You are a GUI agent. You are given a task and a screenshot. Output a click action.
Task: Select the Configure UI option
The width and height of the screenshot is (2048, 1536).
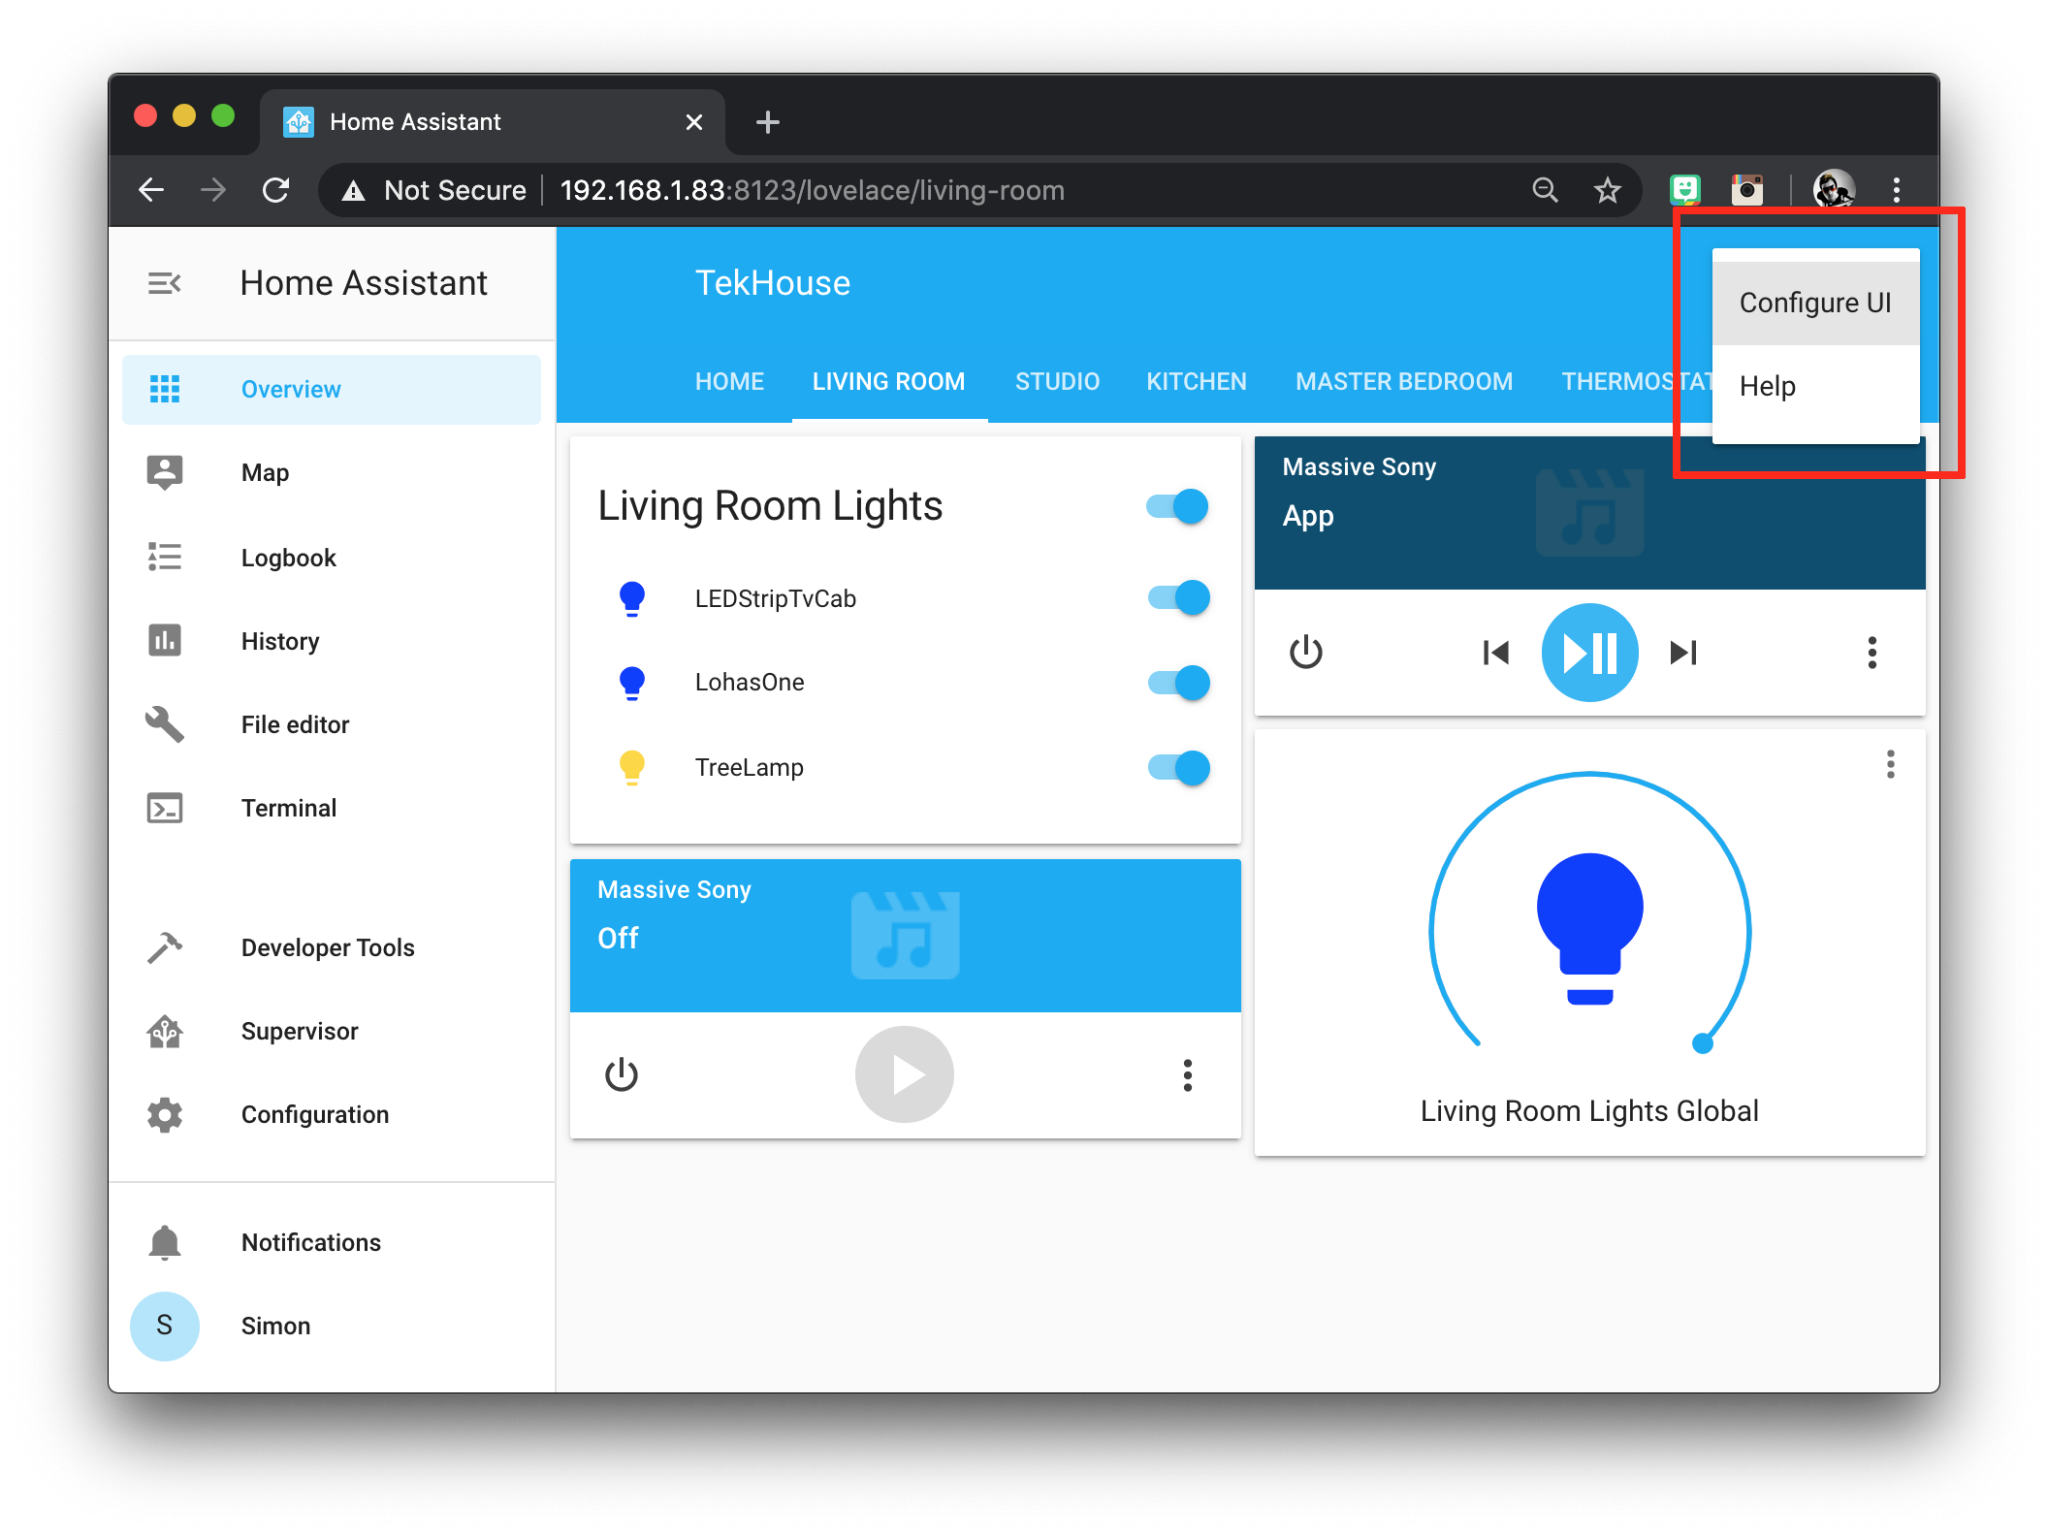(1821, 303)
